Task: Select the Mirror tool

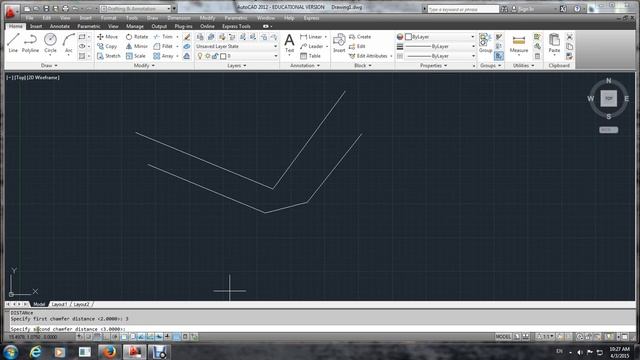Action: tap(137, 46)
